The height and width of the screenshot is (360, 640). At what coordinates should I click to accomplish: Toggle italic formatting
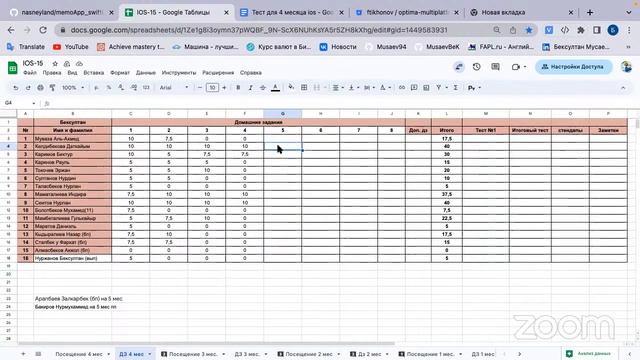tap(250, 88)
